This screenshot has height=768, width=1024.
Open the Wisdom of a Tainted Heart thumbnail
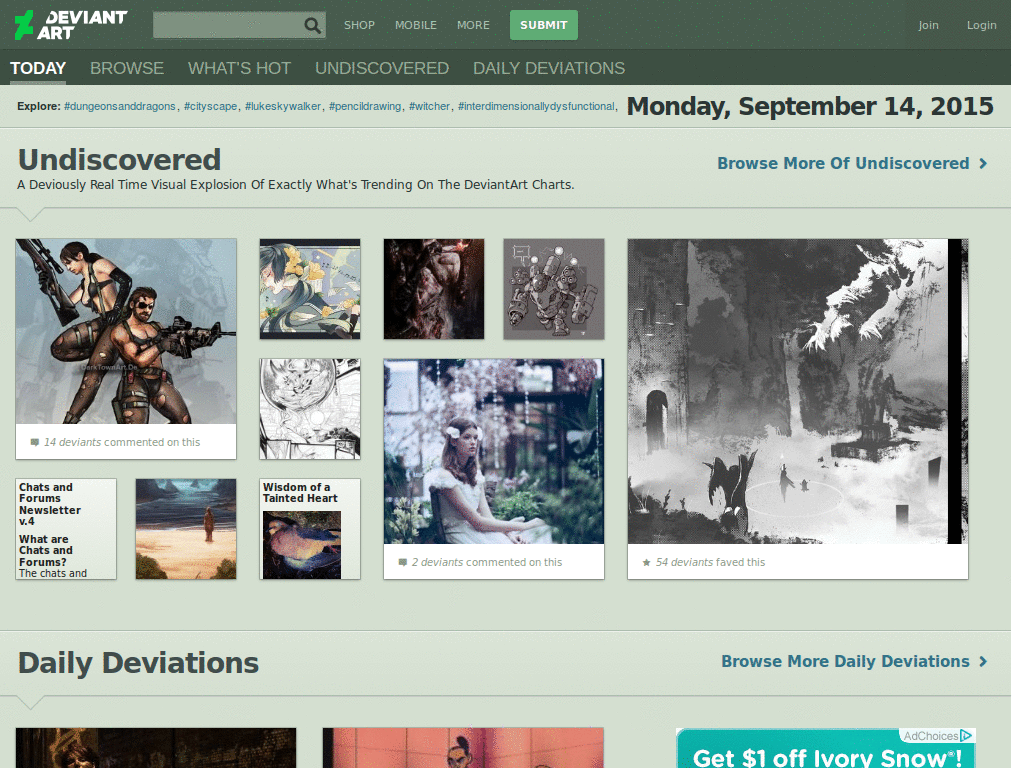[309, 528]
